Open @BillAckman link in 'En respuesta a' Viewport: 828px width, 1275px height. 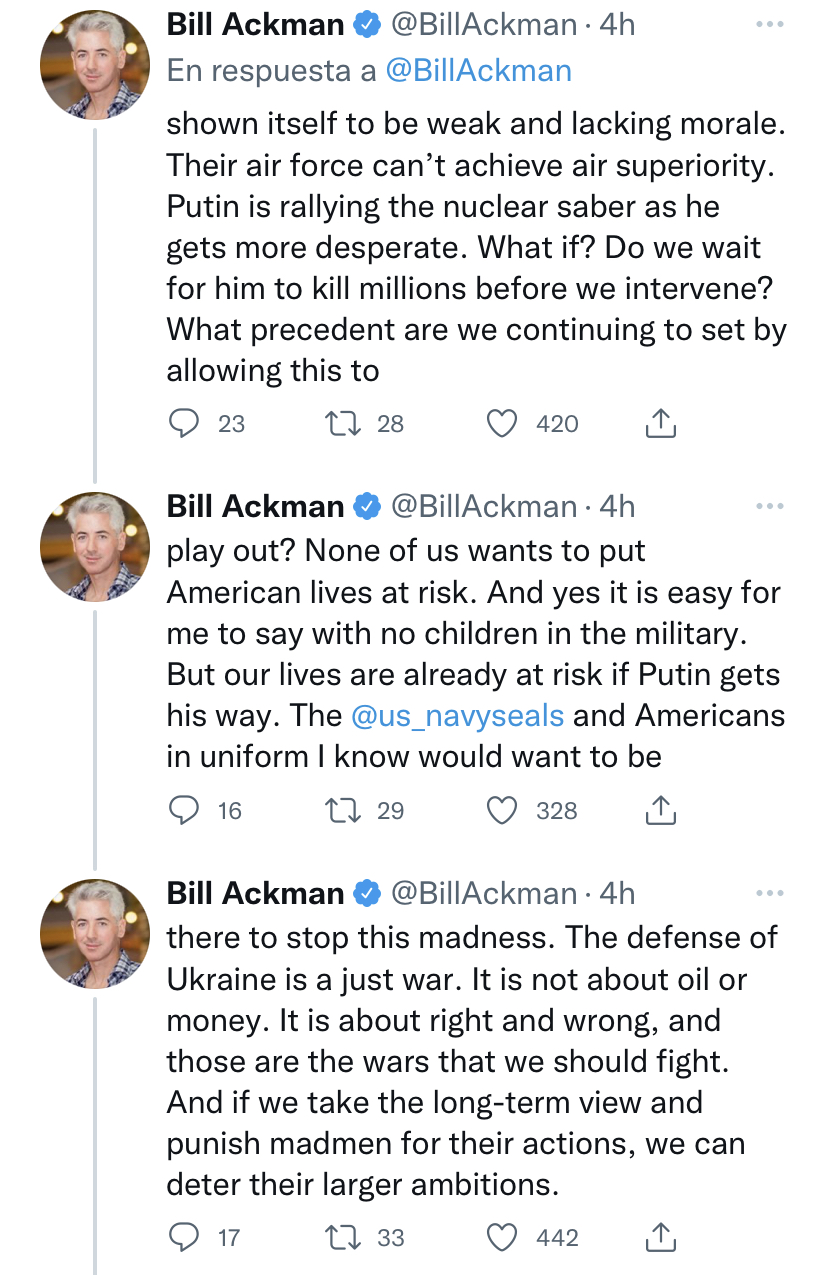[478, 71]
